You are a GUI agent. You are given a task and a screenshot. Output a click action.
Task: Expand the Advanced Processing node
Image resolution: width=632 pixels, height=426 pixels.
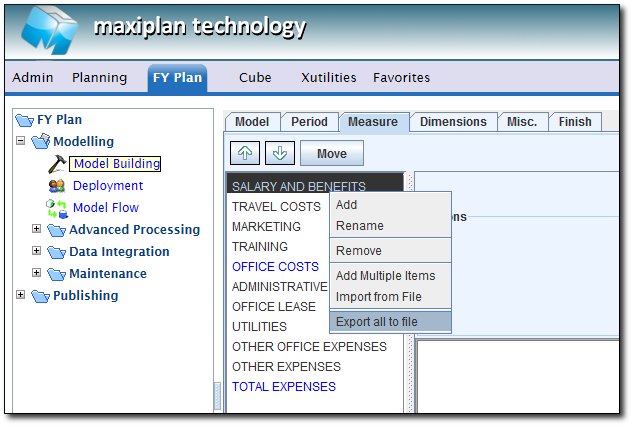point(37,229)
